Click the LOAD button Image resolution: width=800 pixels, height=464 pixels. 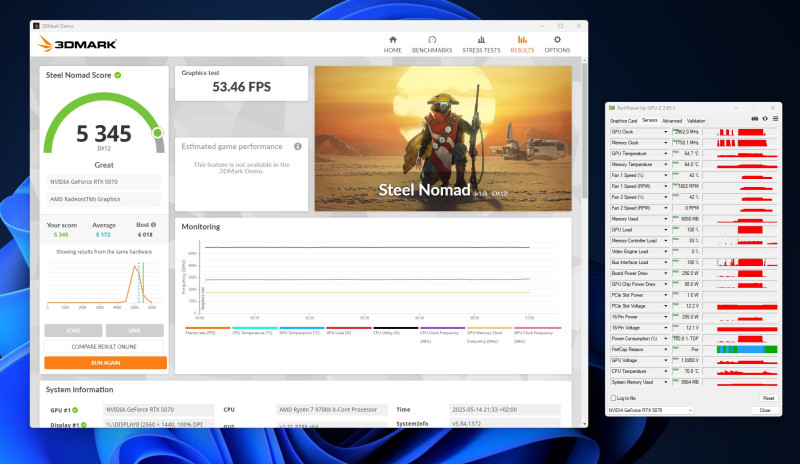(73, 330)
